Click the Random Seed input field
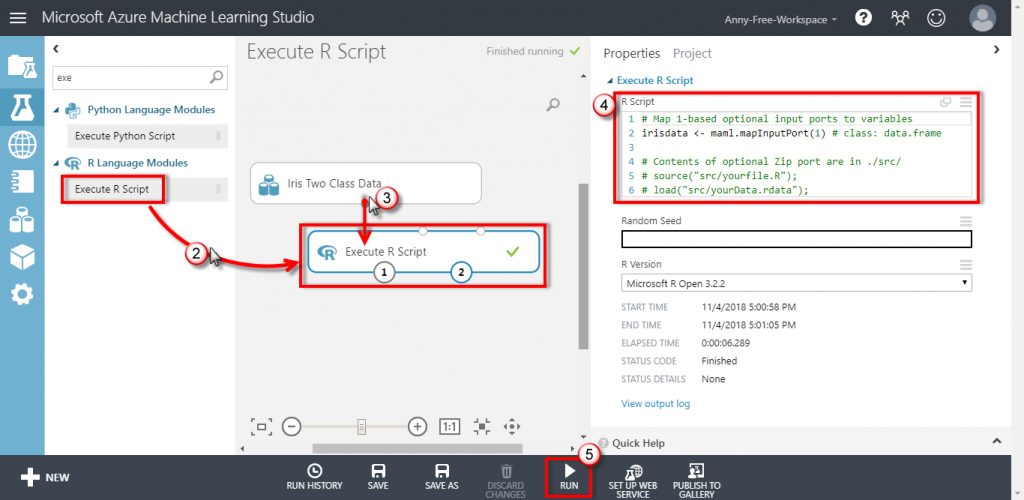Viewport: 1024px width, 500px height. click(x=796, y=240)
